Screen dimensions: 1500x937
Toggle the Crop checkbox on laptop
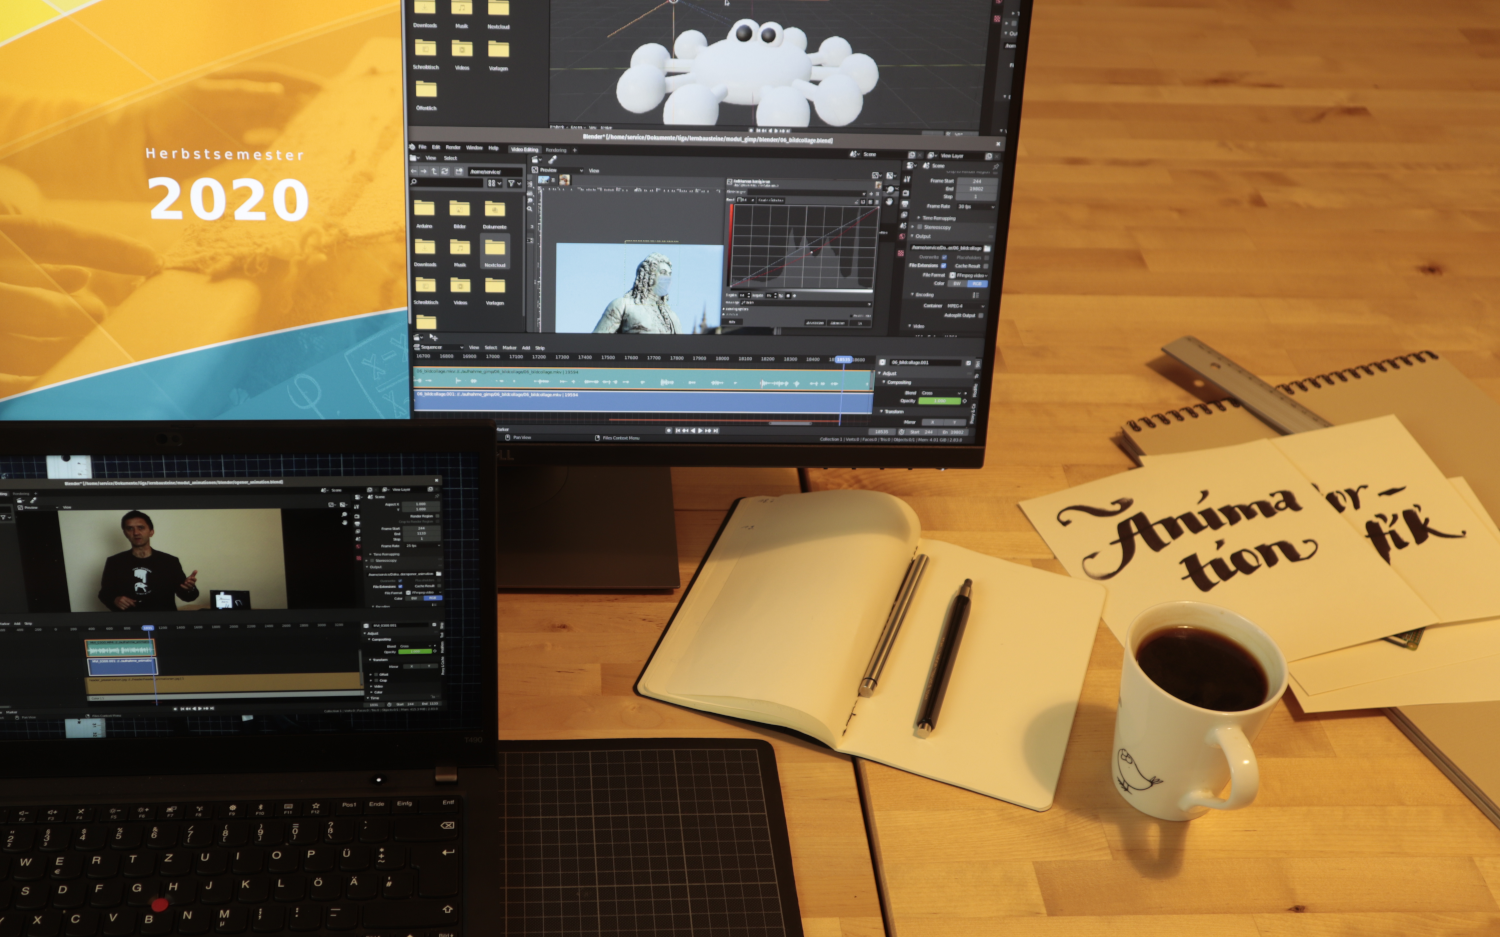point(376,680)
